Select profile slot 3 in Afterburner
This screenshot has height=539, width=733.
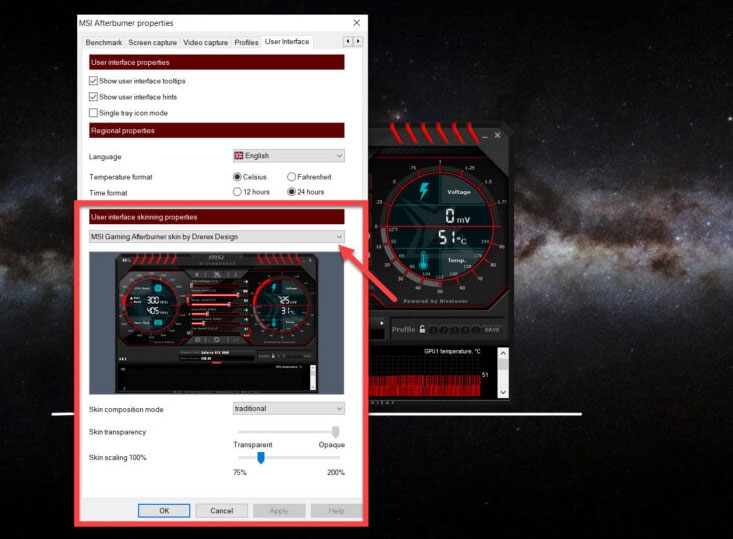[x=454, y=330]
